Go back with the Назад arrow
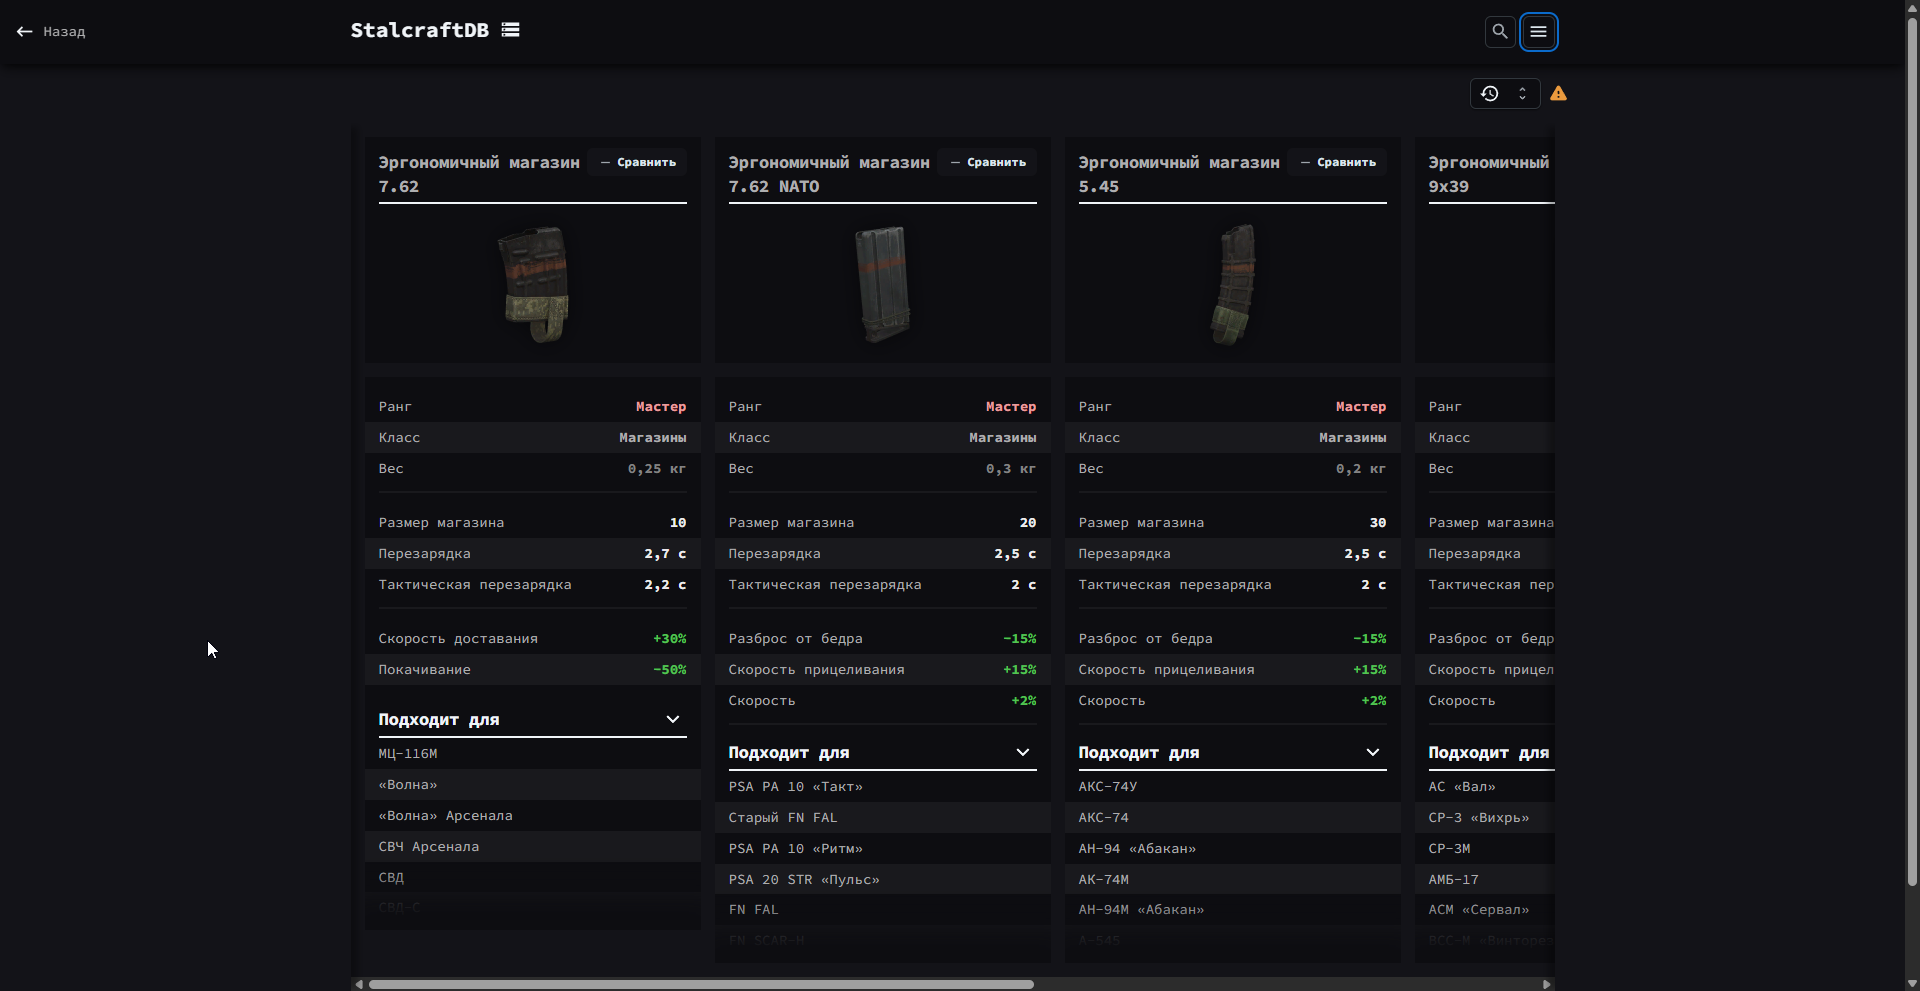1920x991 pixels. (x=51, y=32)
